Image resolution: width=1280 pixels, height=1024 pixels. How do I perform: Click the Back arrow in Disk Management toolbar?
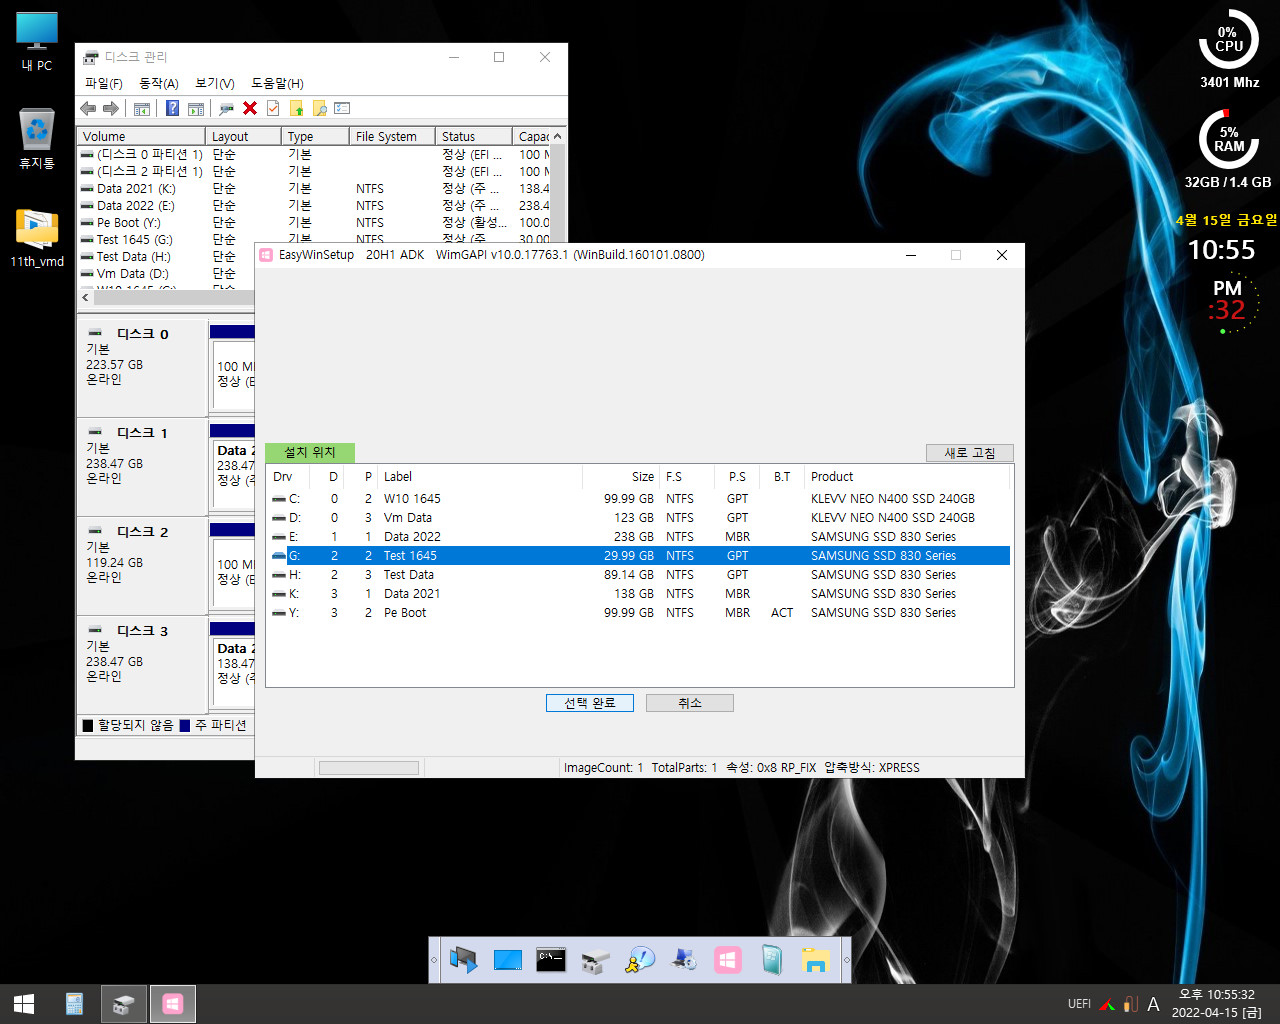(x=88, y=108)
